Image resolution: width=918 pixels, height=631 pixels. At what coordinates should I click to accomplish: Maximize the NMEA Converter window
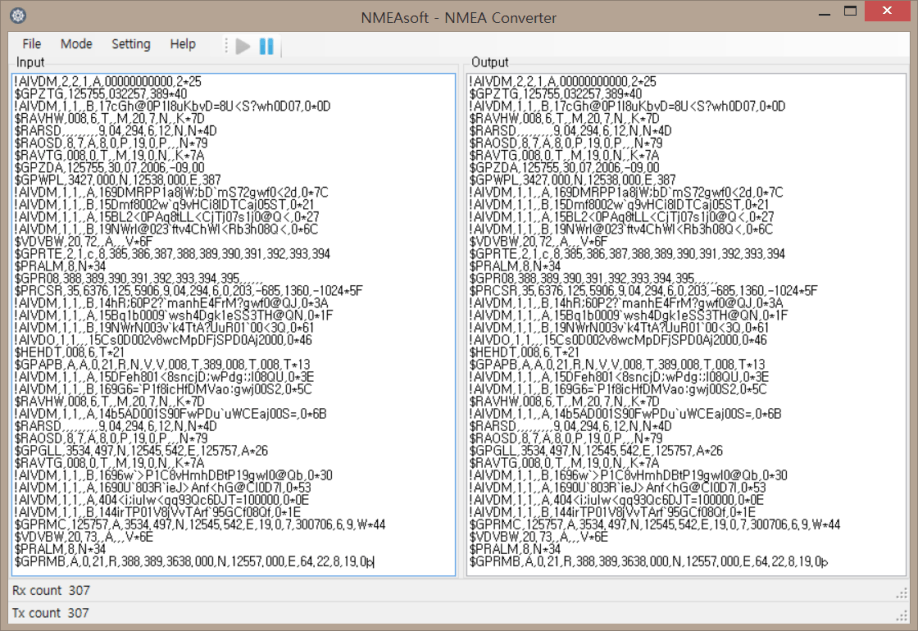[x=851, y=11]
